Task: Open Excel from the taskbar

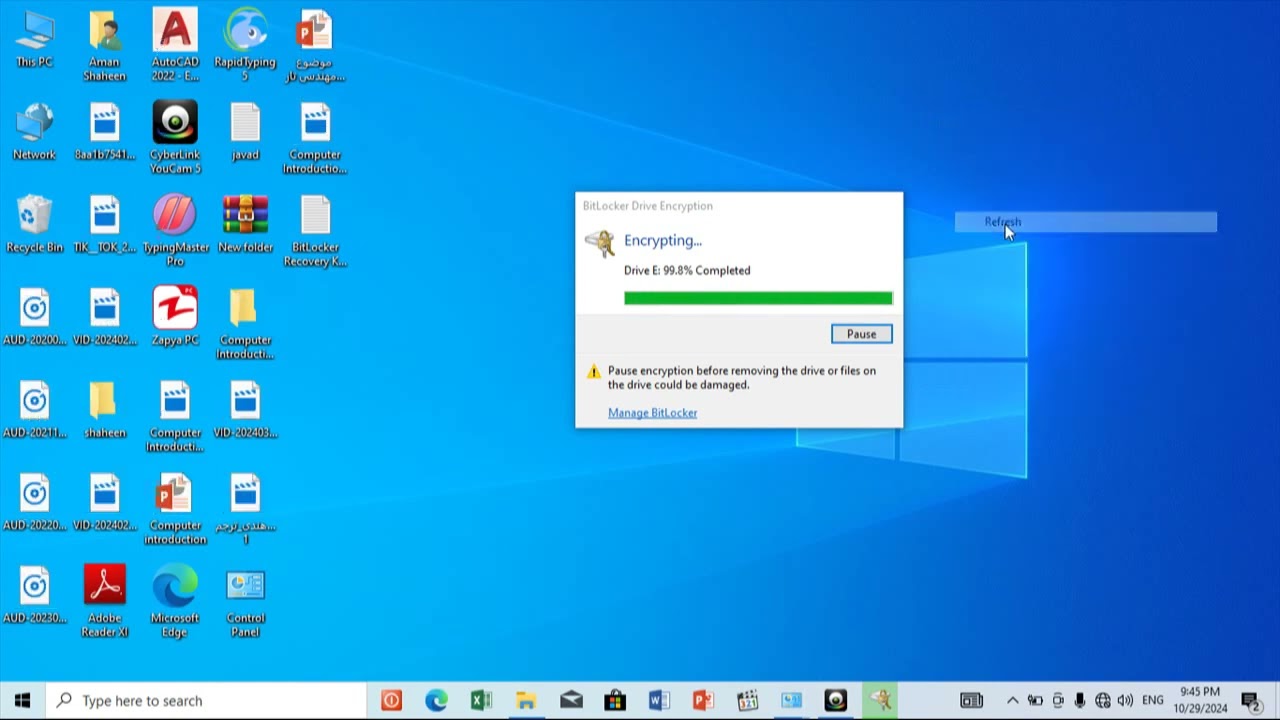Action: [481, 701]
